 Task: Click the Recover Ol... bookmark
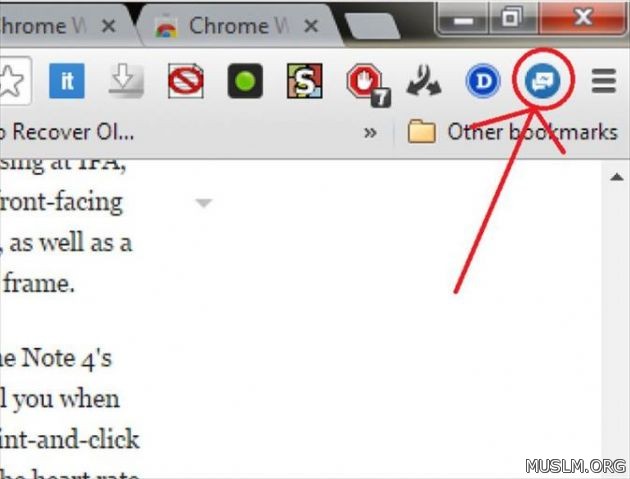67,132
